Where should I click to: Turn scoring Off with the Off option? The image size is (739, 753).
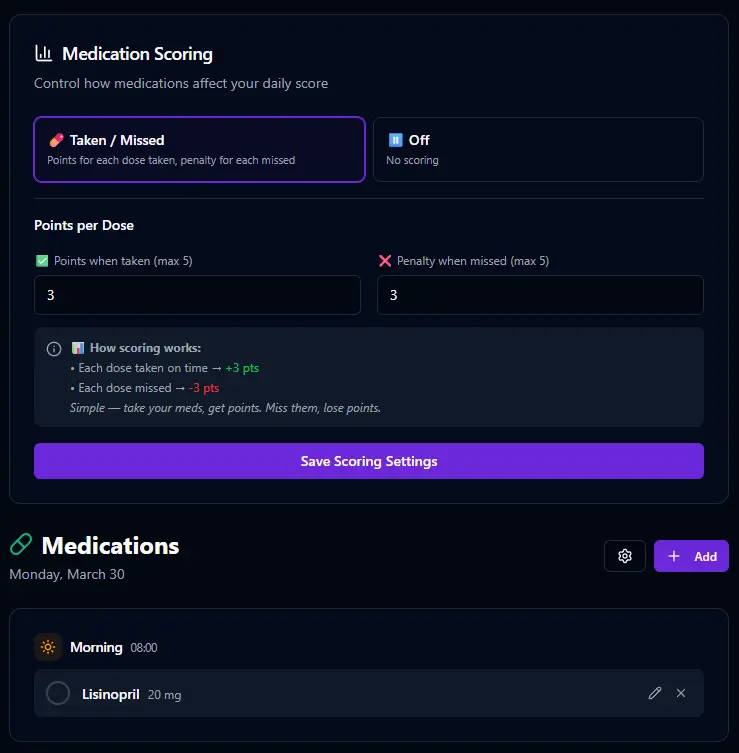click(538, 150)
